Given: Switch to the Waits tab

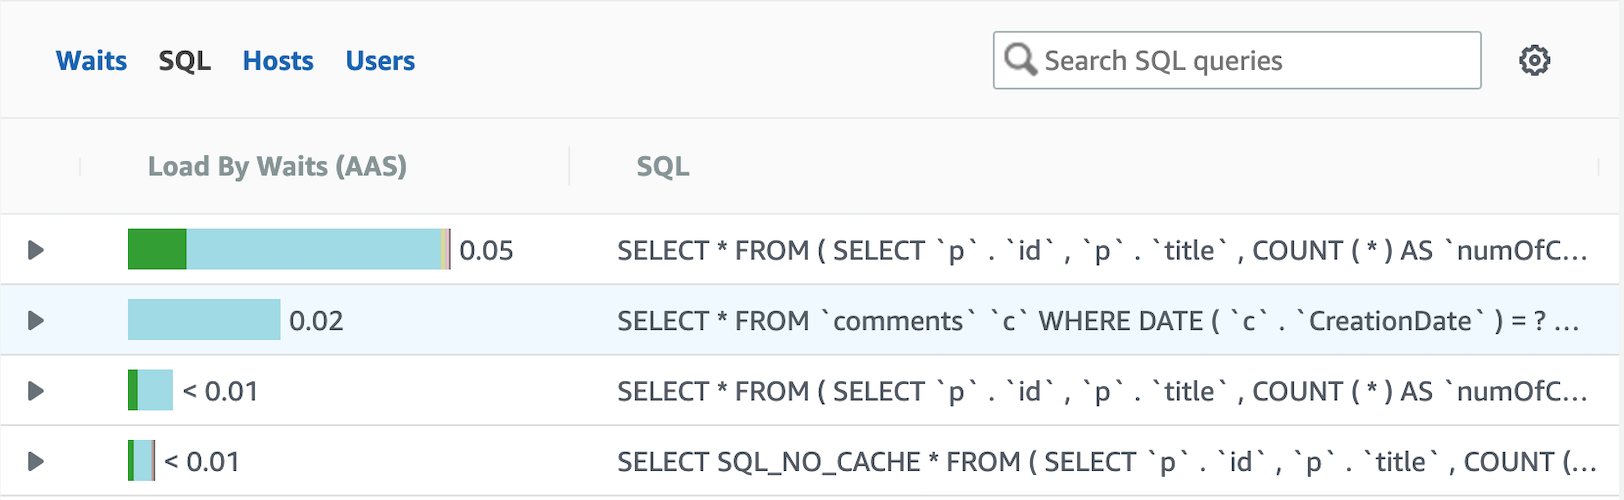Looking at the screenshot, I should pos(91,61).
